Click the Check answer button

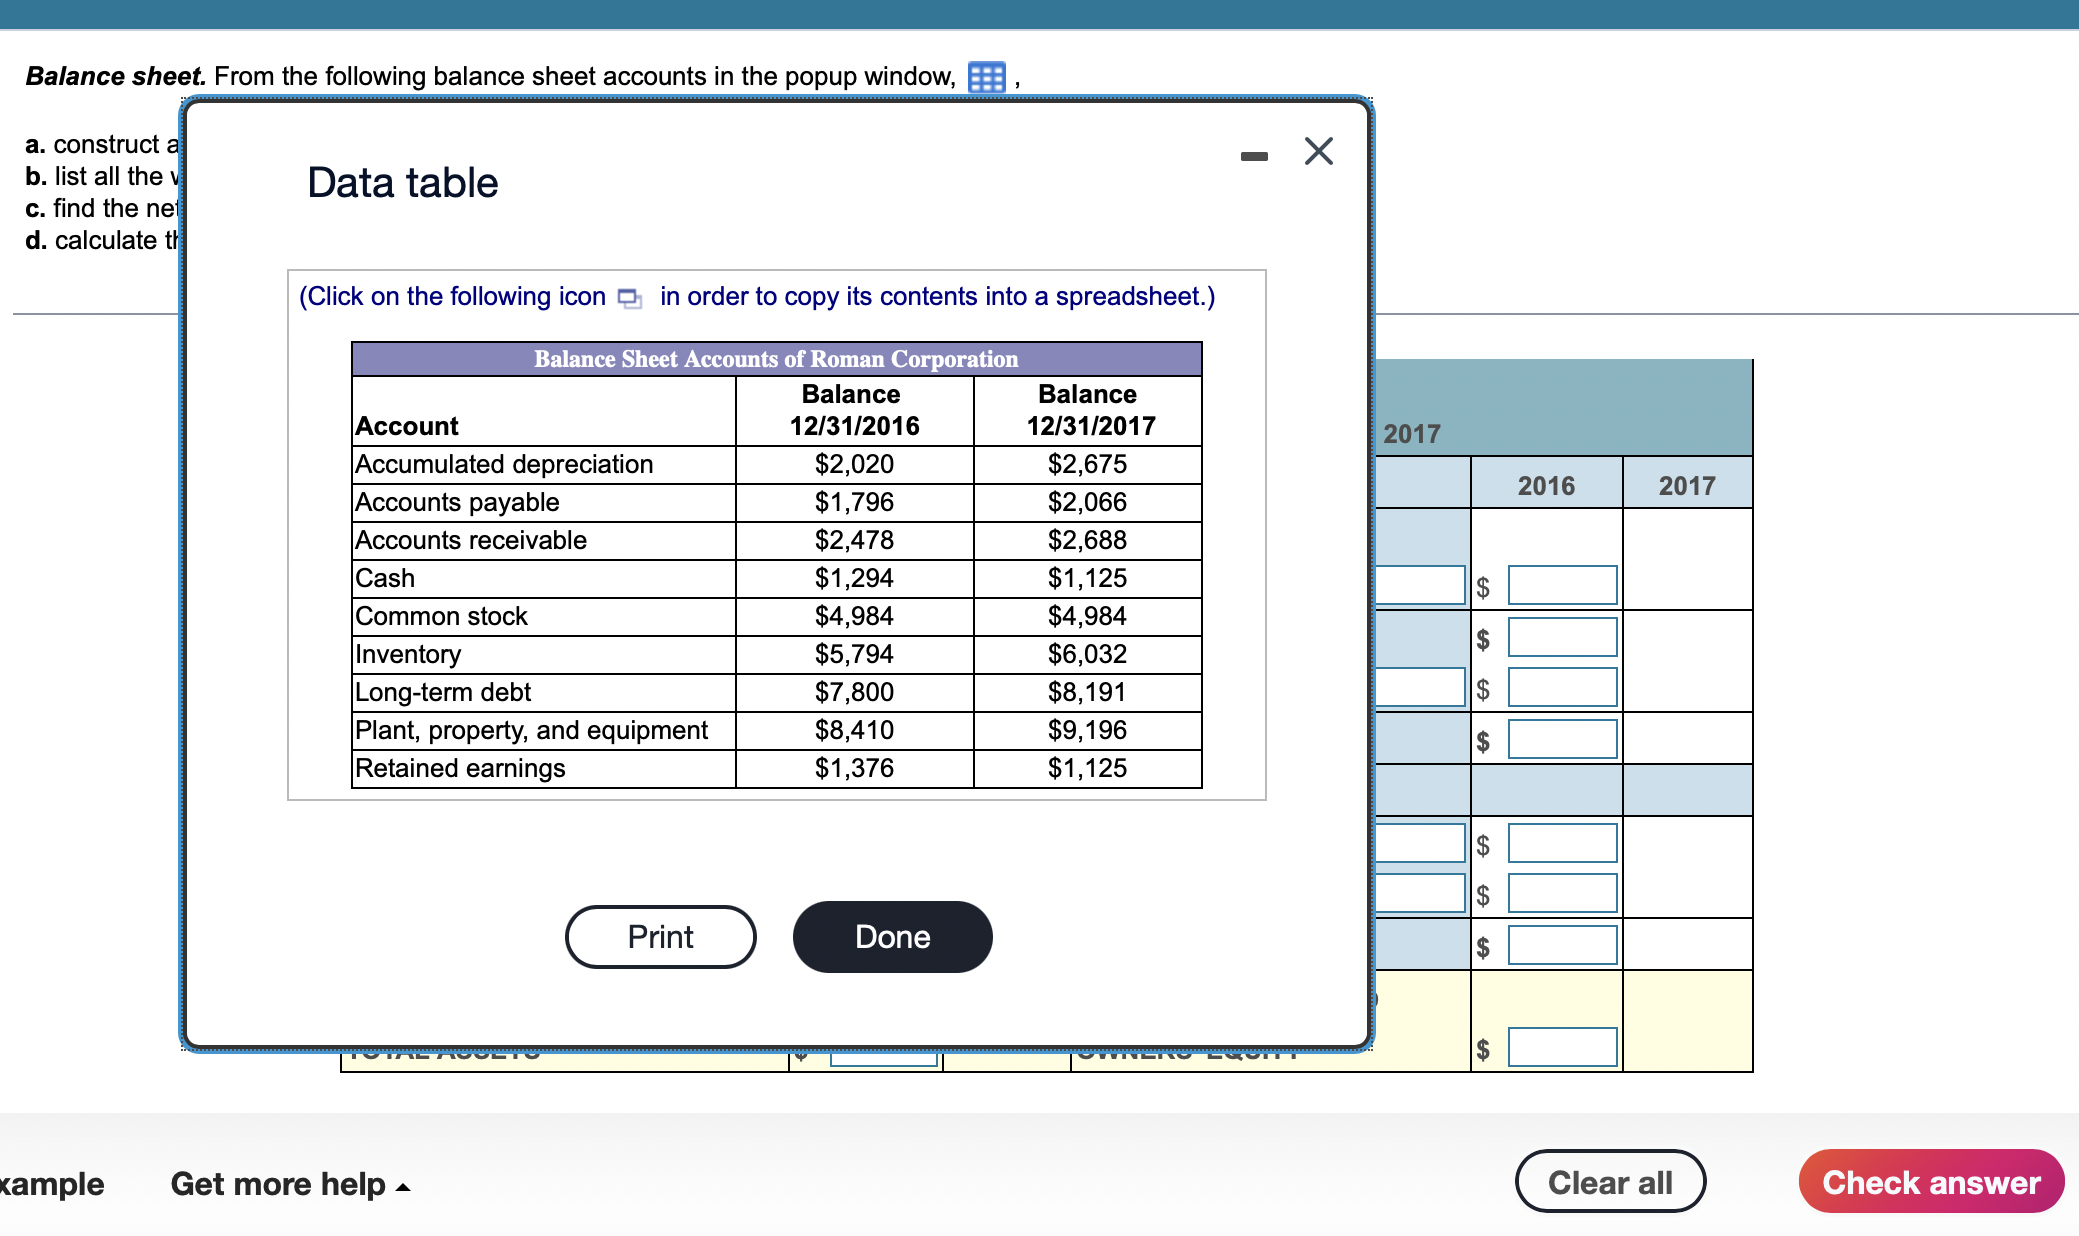tap(1931, 1182)
